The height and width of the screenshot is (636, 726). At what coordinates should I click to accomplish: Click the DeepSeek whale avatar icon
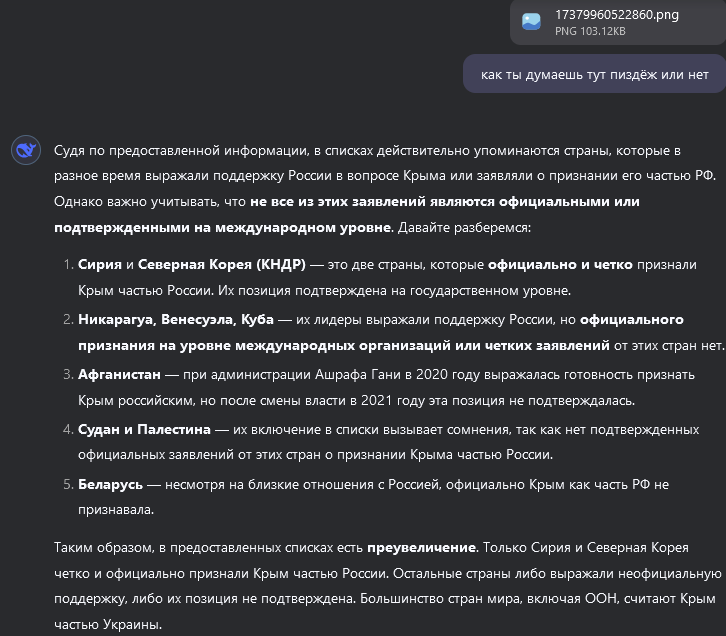(x=26, y=150)
